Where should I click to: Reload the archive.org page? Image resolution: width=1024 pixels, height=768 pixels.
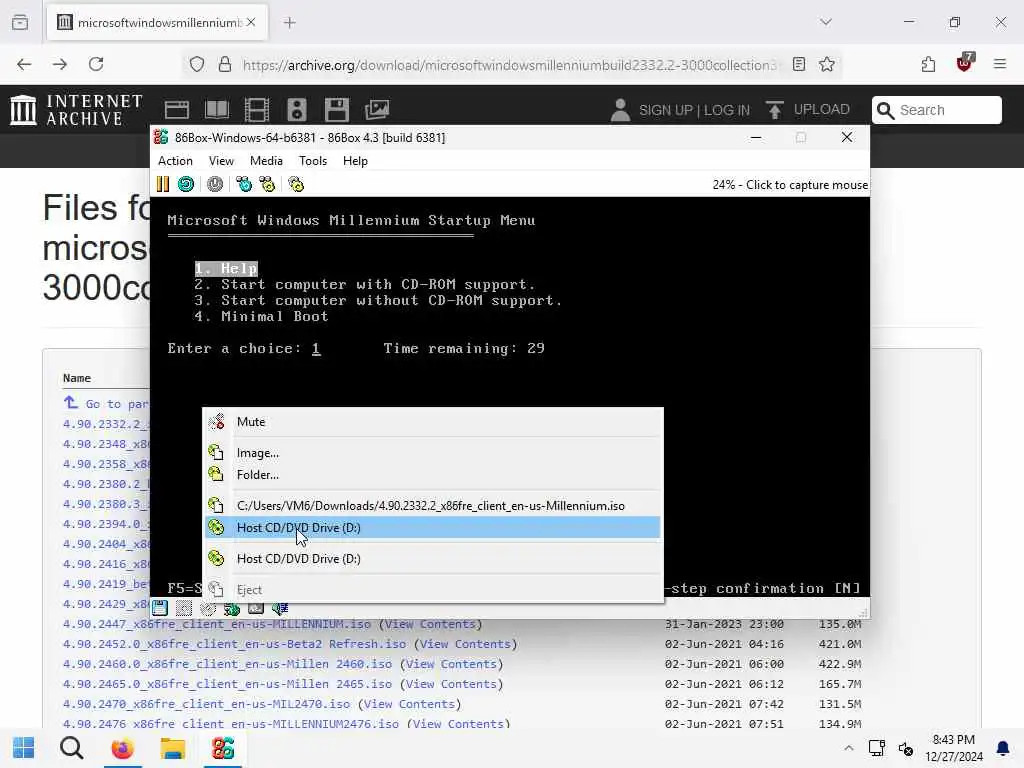[x=96, y=64]
